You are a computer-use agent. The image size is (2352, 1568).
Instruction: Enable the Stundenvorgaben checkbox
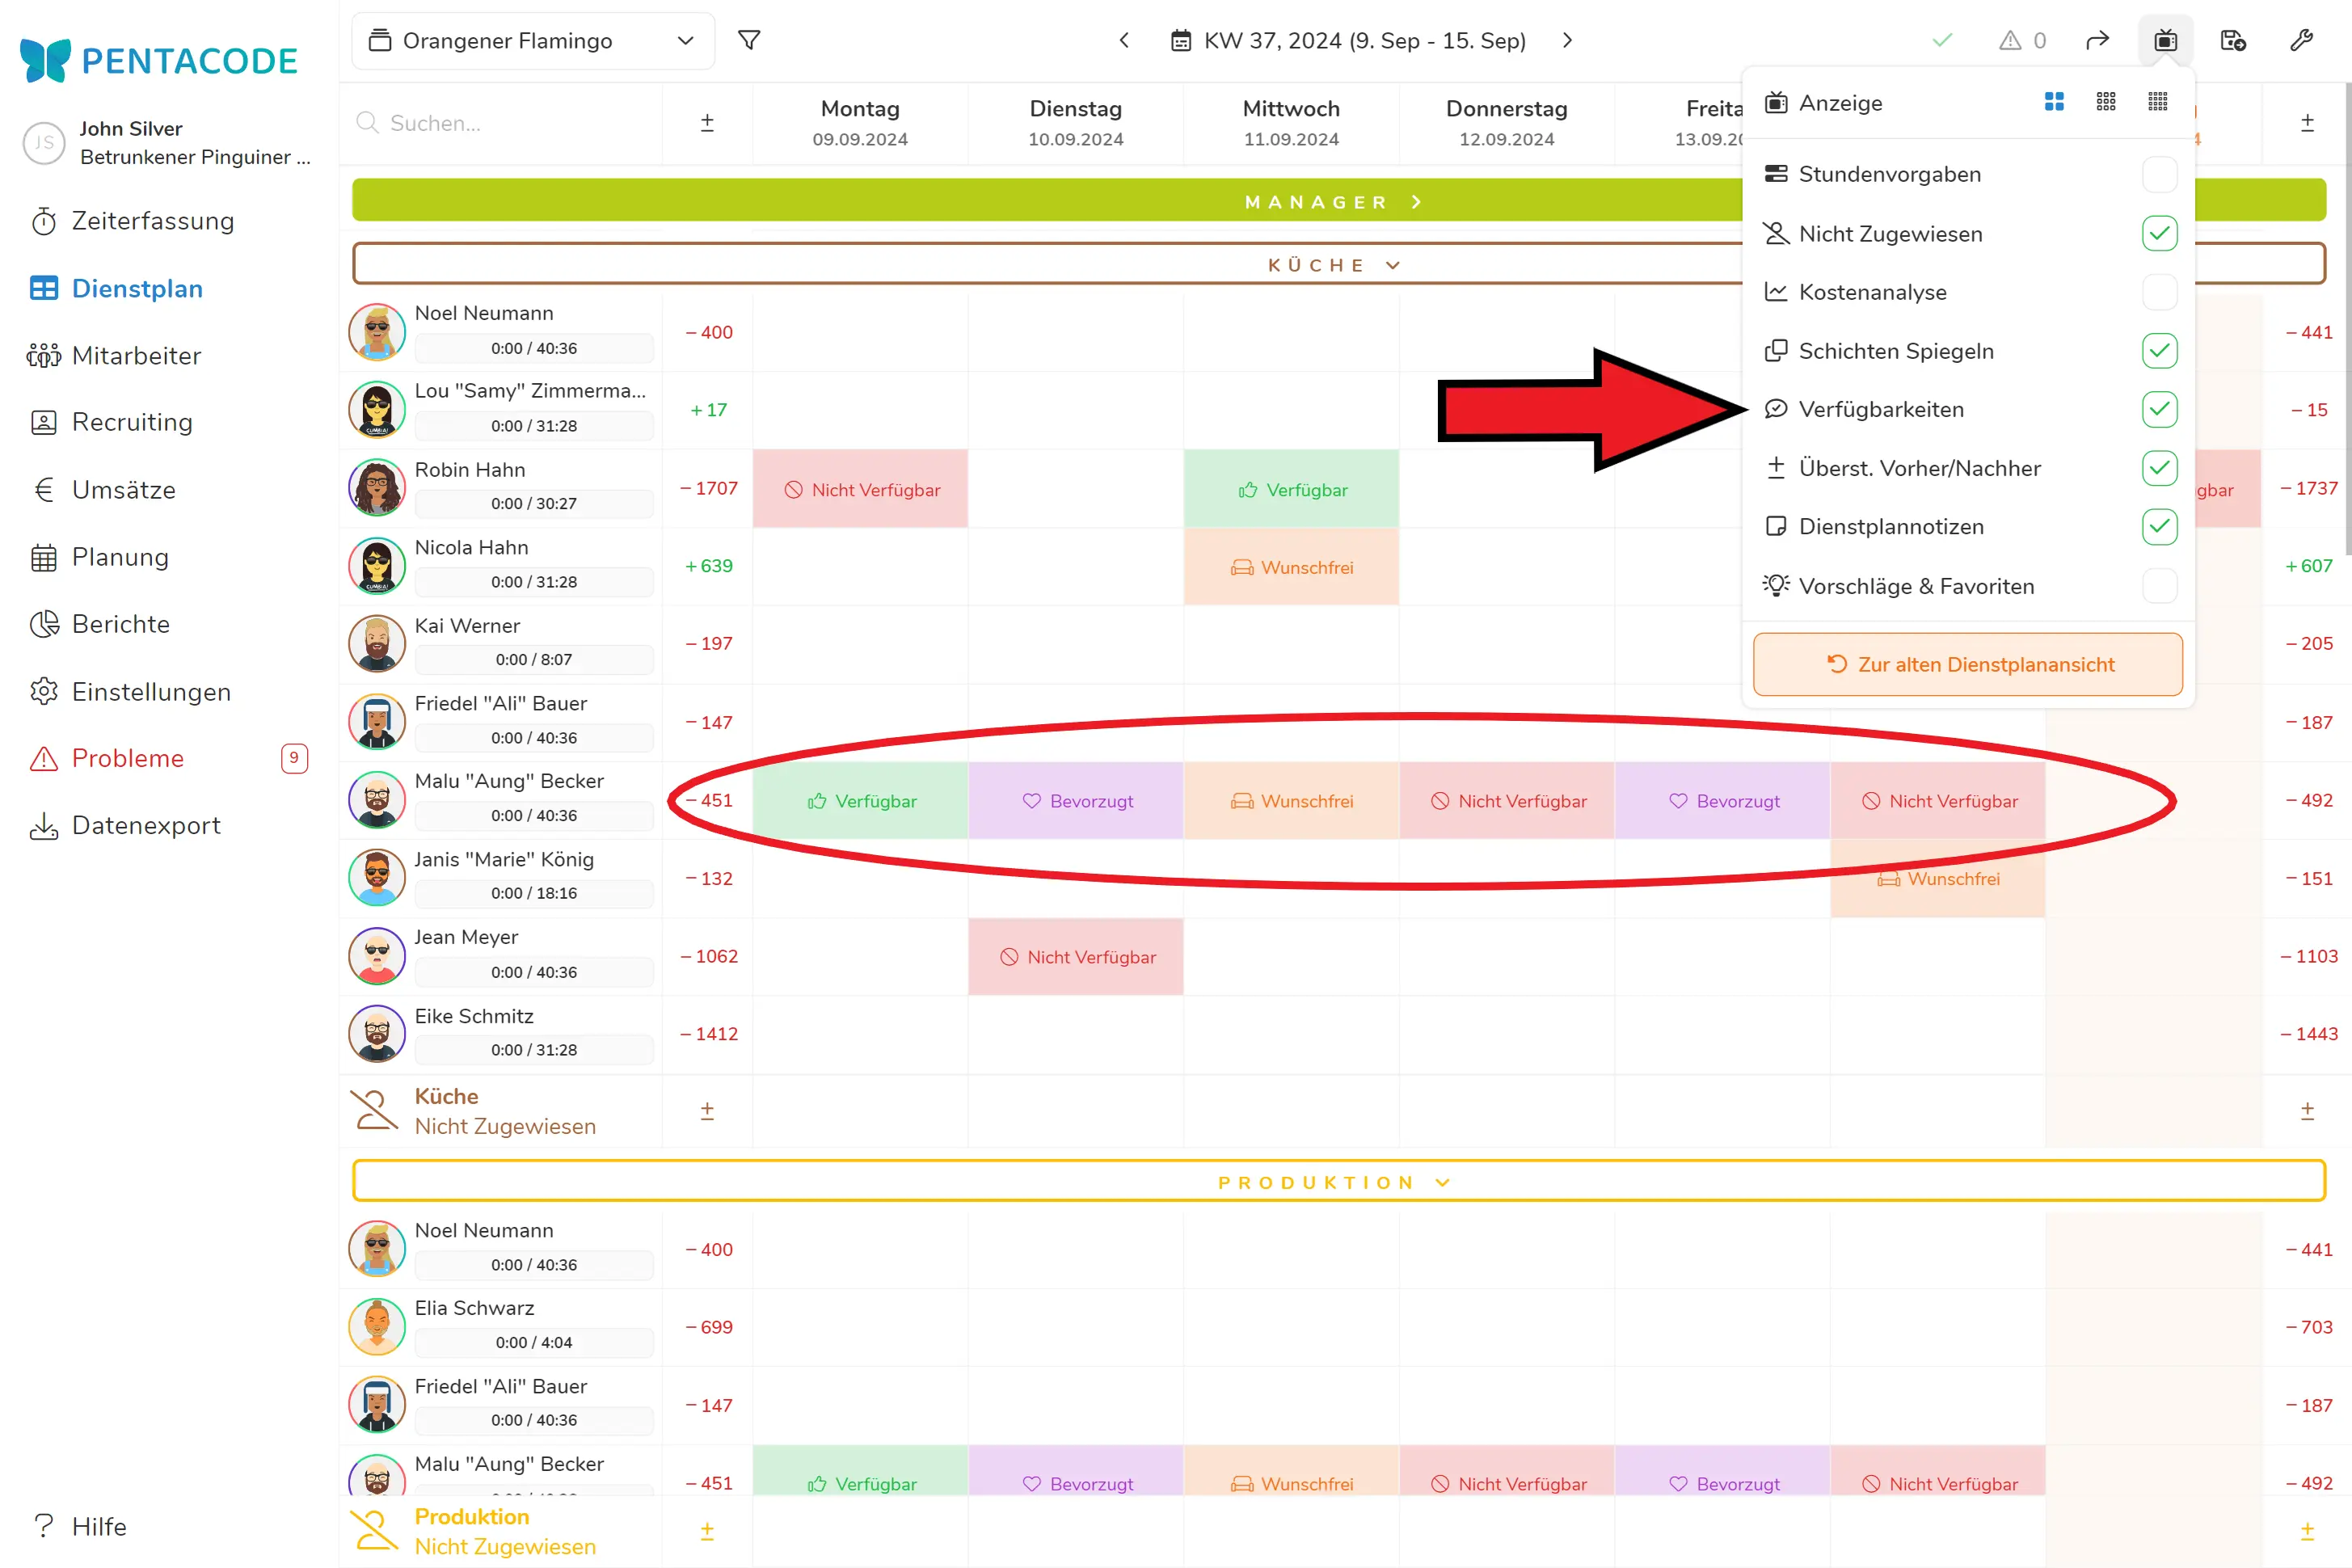tap(2159, 174)
